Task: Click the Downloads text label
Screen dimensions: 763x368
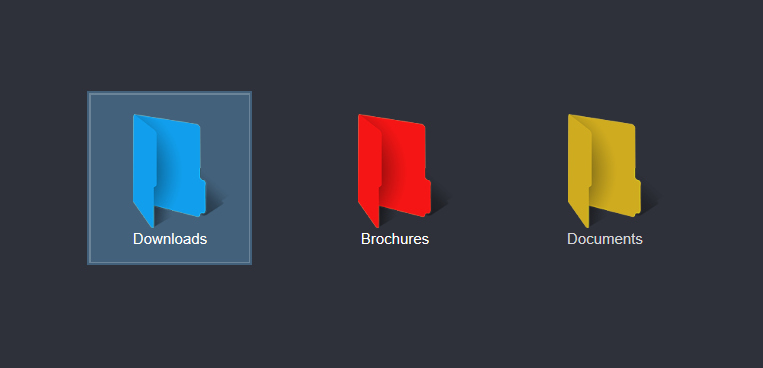Action: pyautogui.click(x=170, y=239)
